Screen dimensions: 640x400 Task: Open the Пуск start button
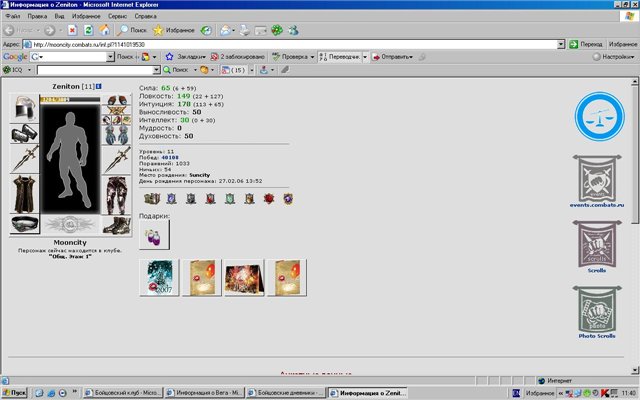pyautogui.click(x=14, y=393)
